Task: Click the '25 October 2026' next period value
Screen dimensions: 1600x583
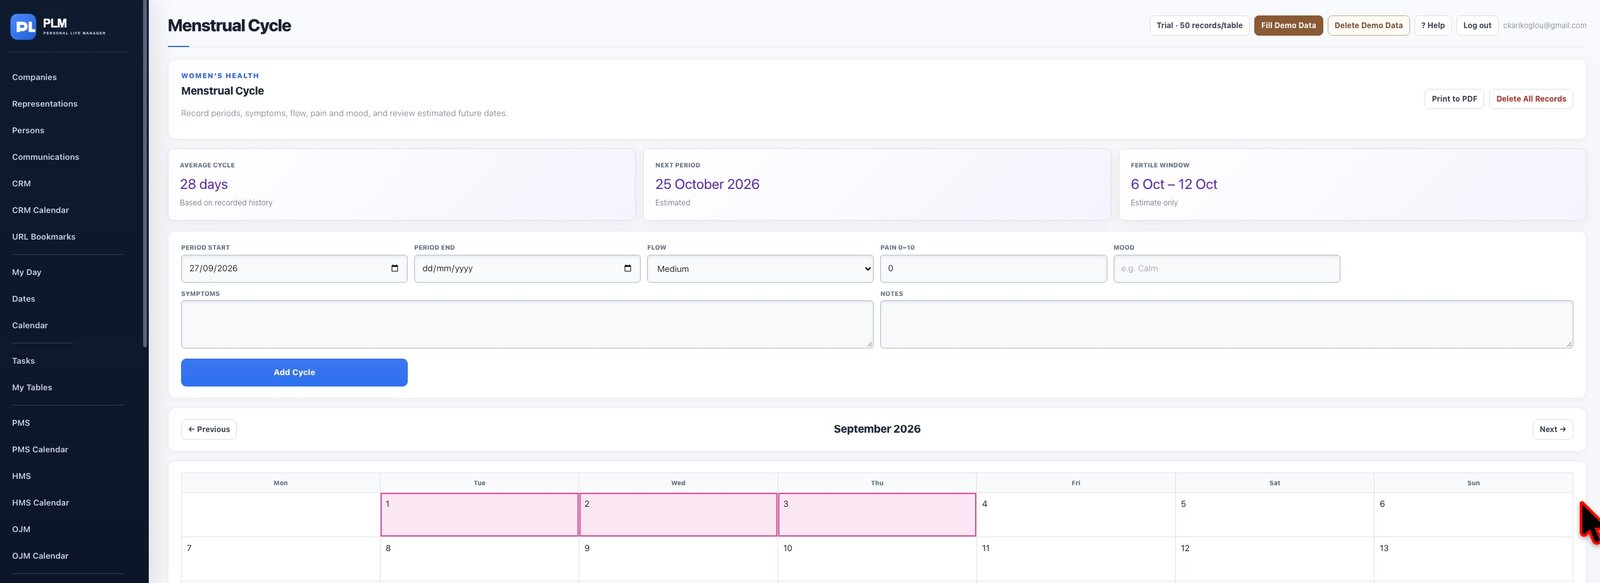Action: (x=707, y=184)
